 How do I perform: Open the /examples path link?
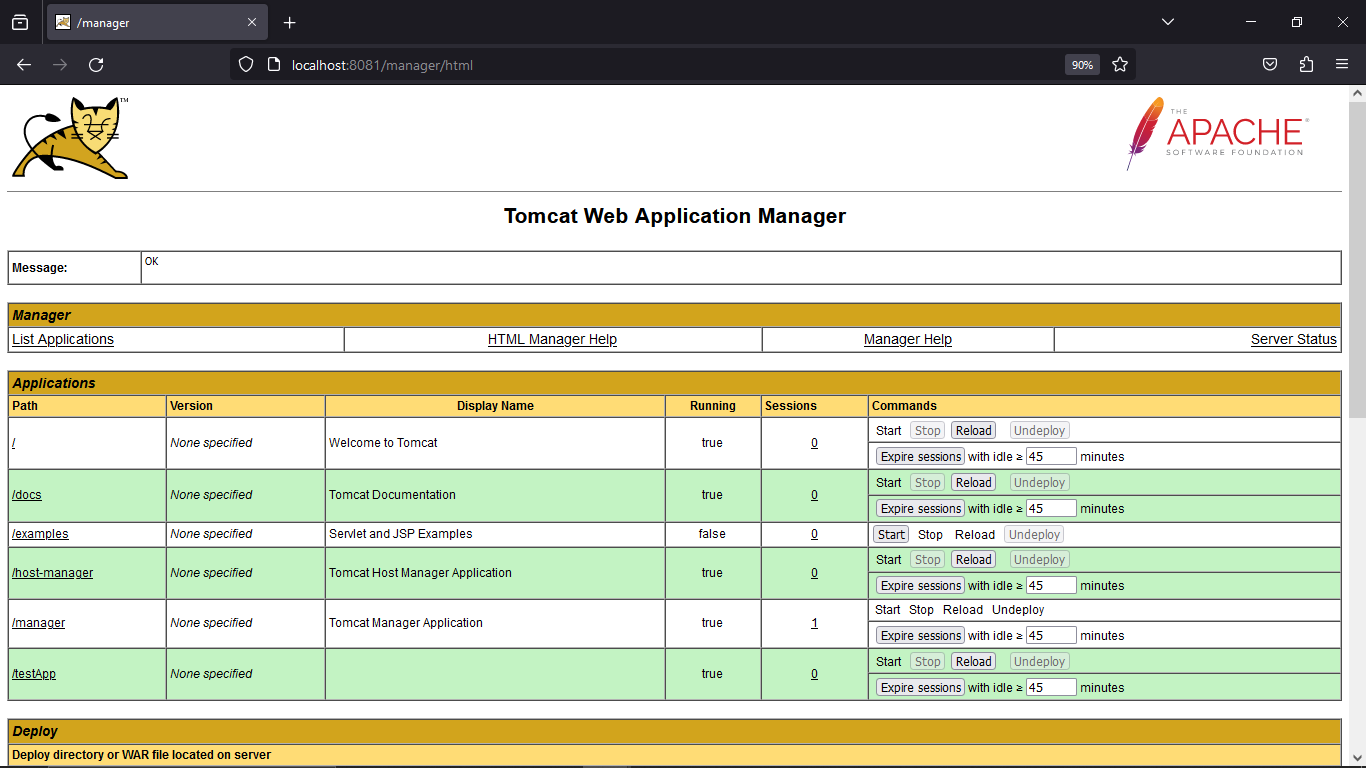(x=40, y=534)
